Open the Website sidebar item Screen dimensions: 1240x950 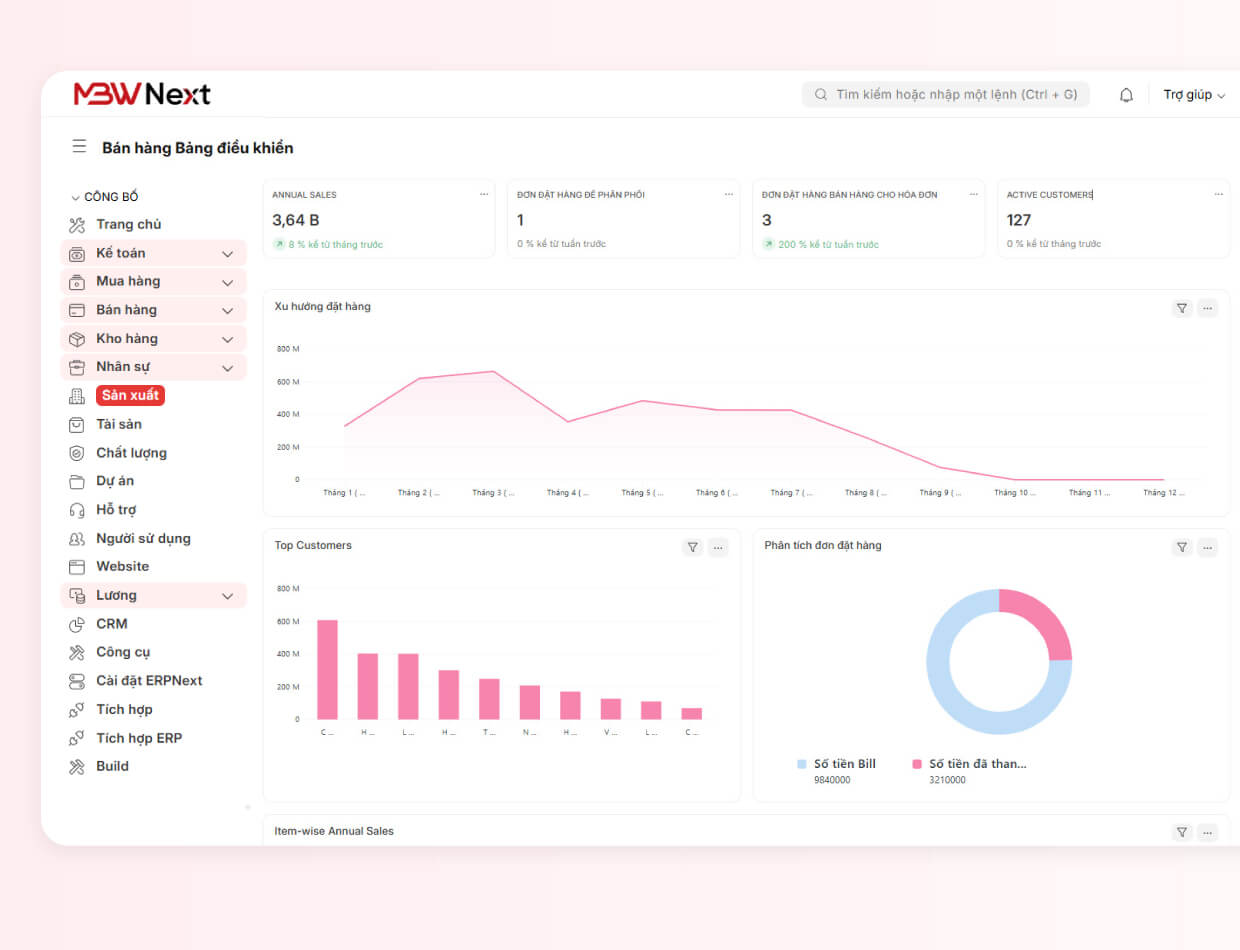pos(122,567)
